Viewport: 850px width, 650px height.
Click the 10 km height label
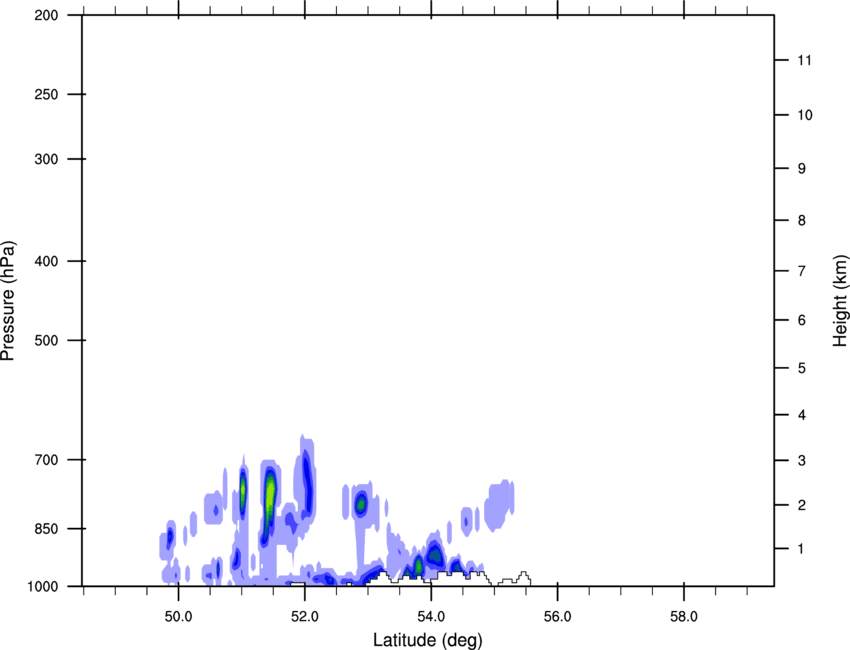click(x=804, y=115)
